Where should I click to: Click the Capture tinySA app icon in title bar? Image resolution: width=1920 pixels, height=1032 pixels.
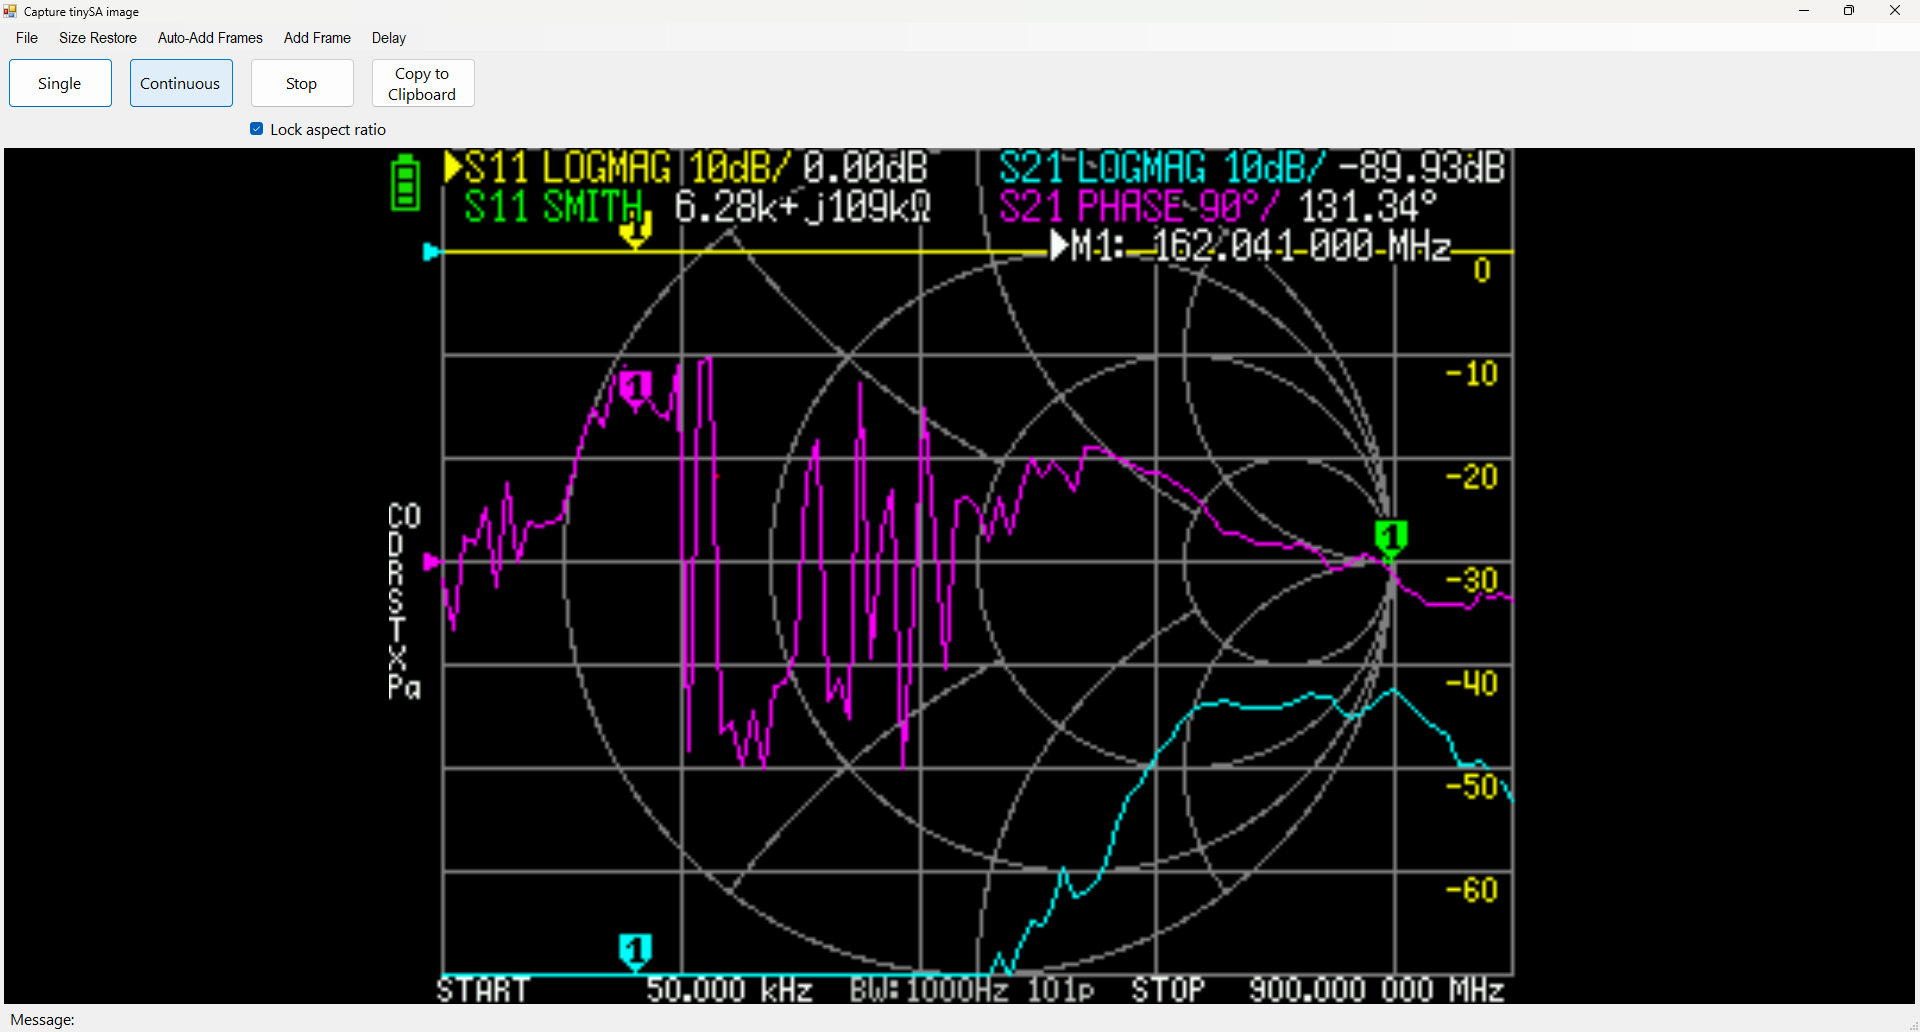11,11
